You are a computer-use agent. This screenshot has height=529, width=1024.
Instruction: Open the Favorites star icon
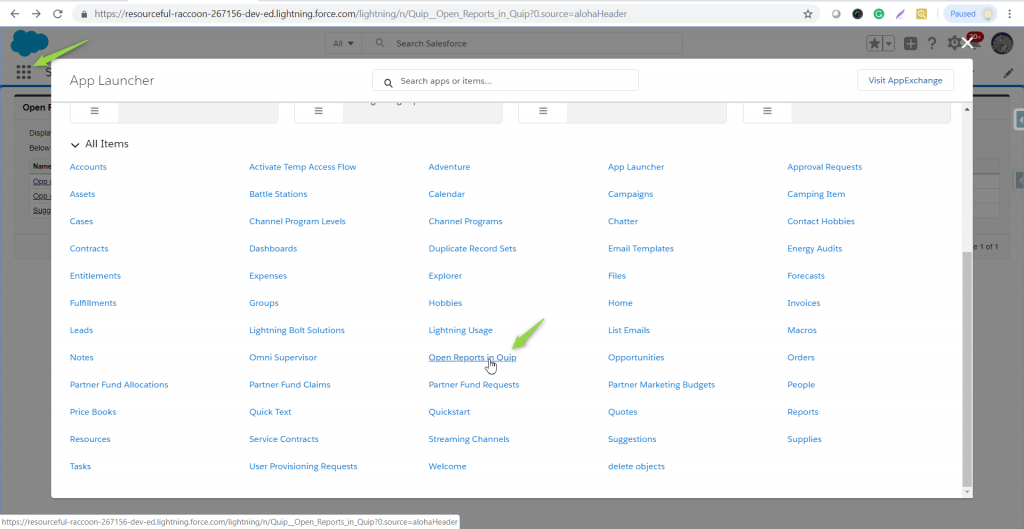pos(874,44)
